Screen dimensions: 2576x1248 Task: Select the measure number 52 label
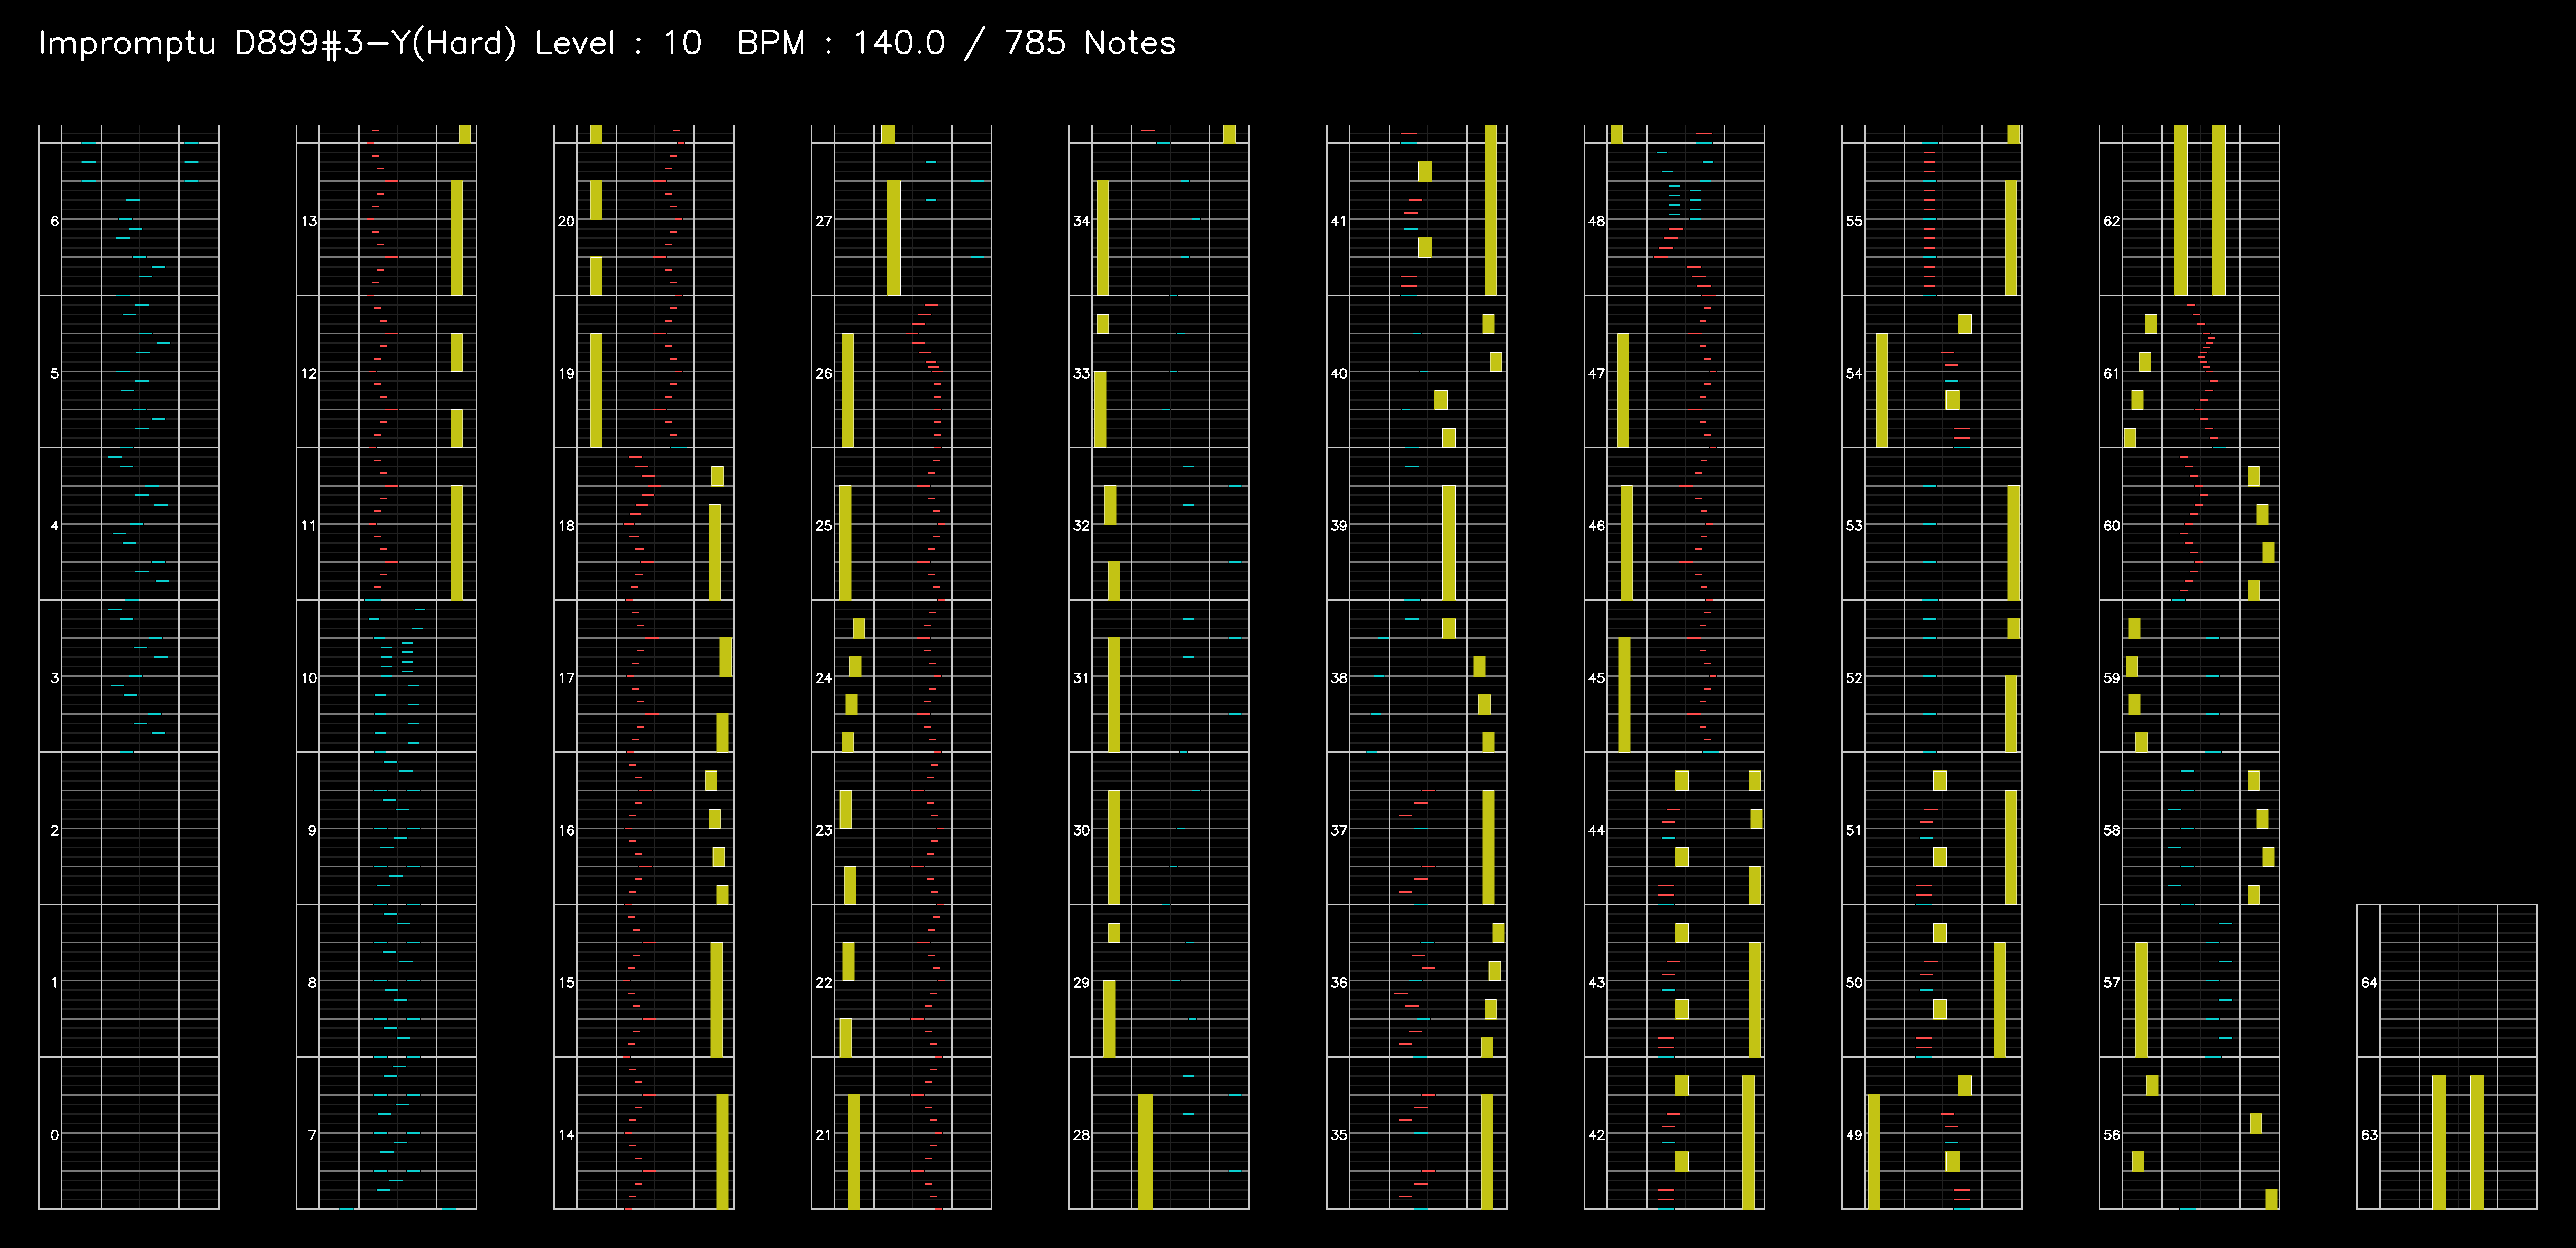point(1854,677)
